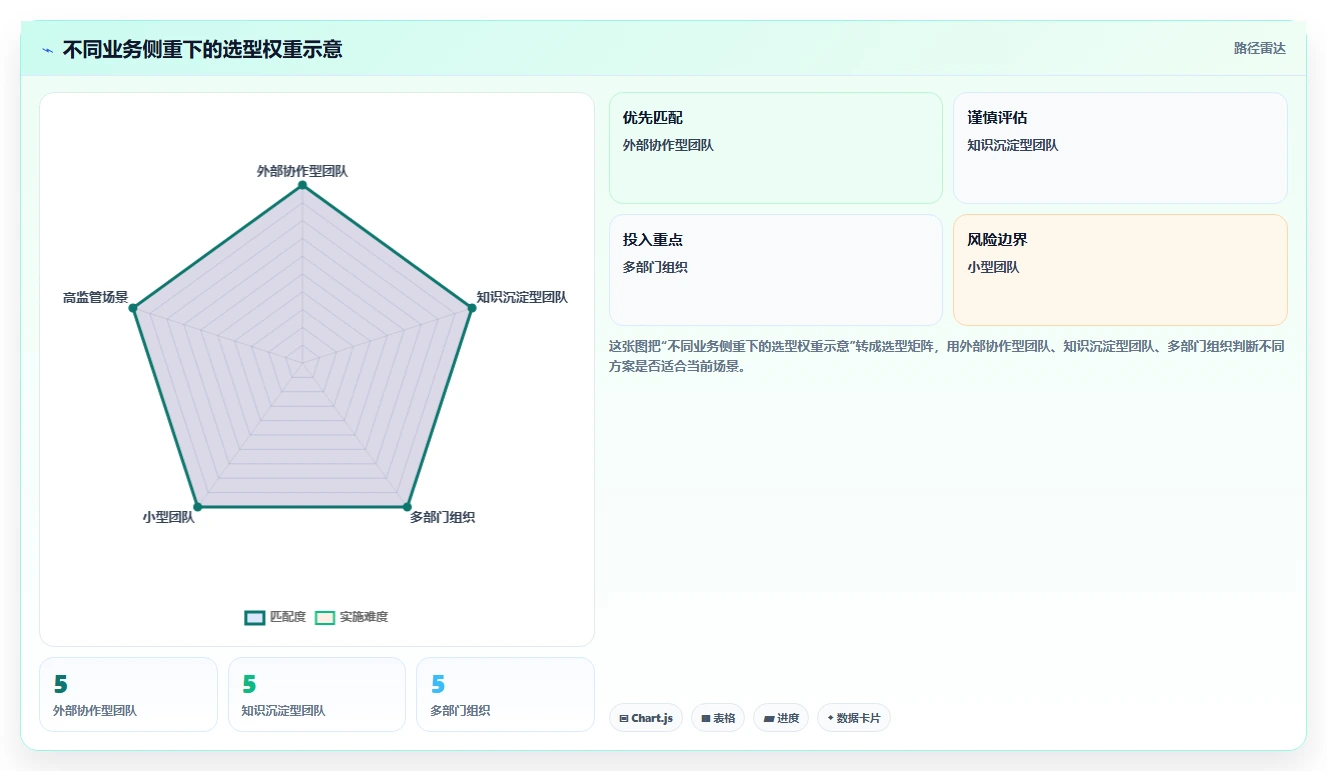
Task: Click the 知识沉淀型团队 radar axis label
Action: tap(522, 297)
